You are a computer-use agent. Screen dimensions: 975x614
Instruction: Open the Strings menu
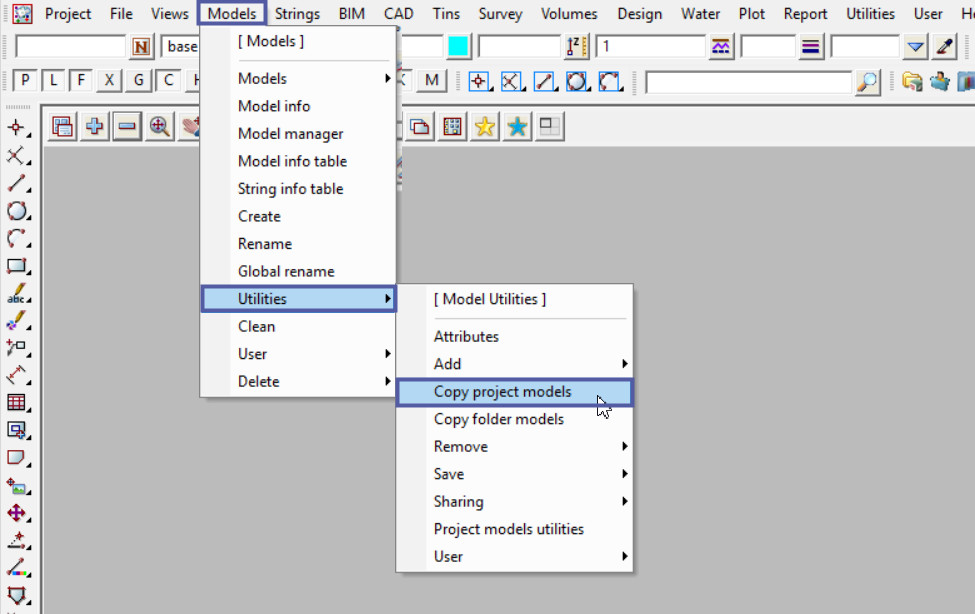297,14
